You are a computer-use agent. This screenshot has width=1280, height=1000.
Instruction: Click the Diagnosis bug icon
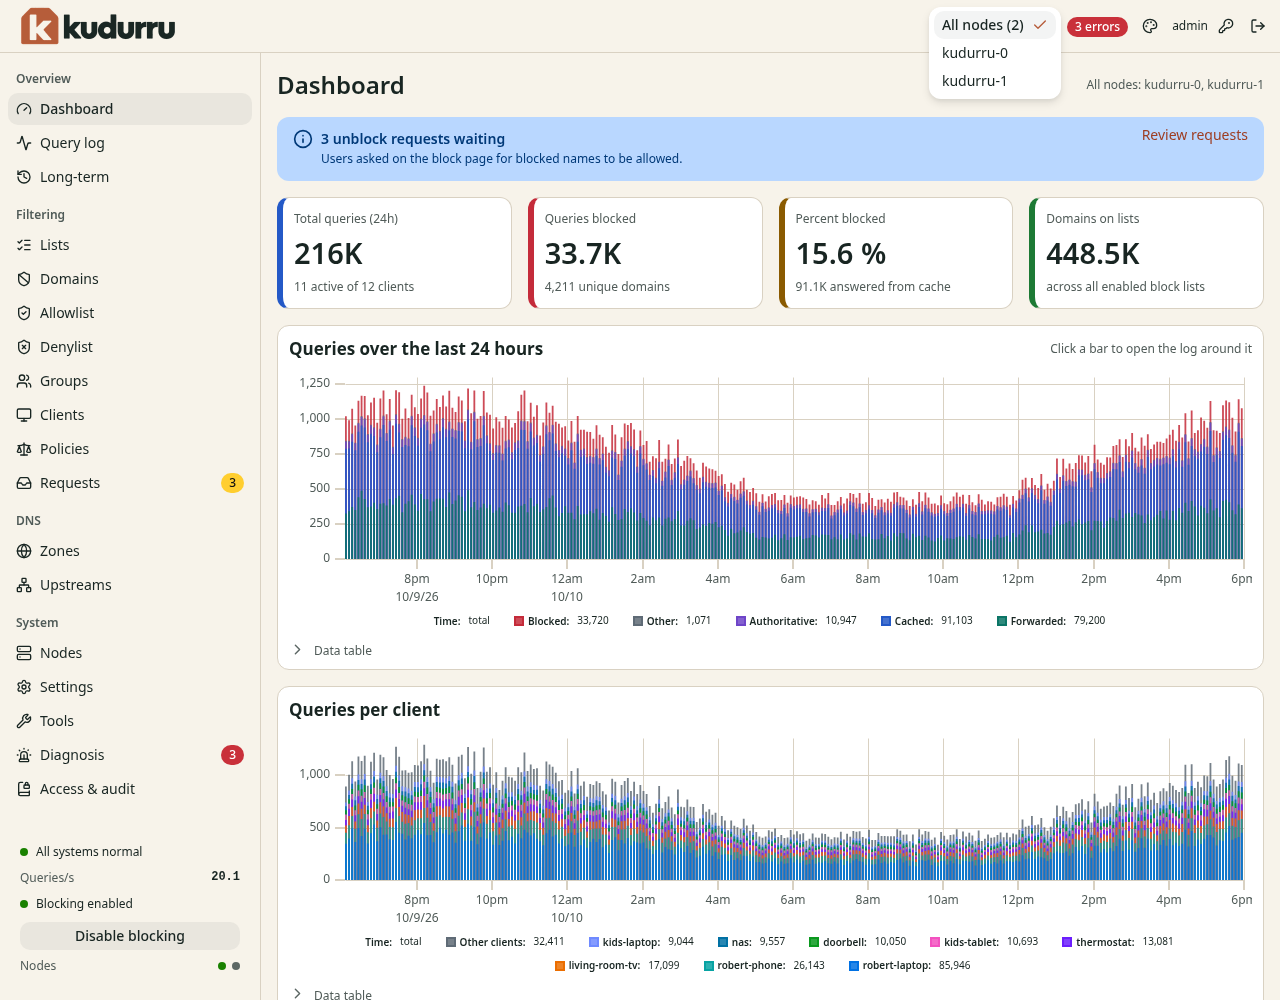click(24, 755)
